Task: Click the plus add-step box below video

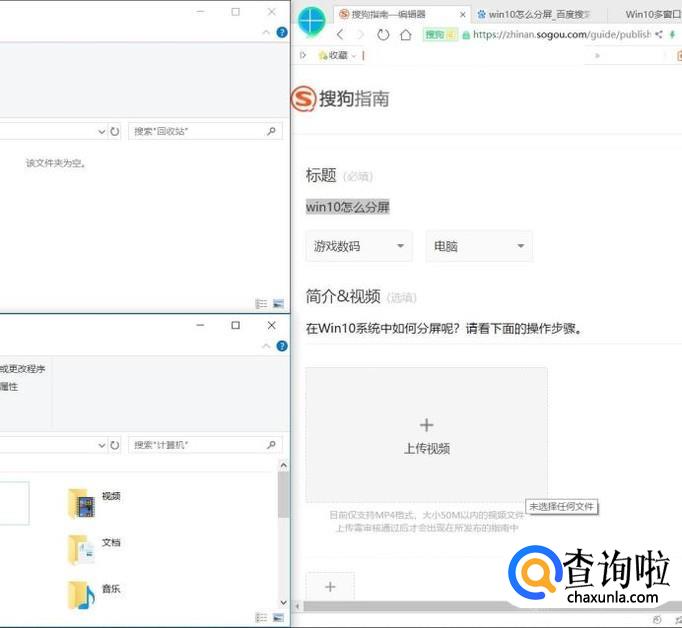Action: [x=330, y=587]
